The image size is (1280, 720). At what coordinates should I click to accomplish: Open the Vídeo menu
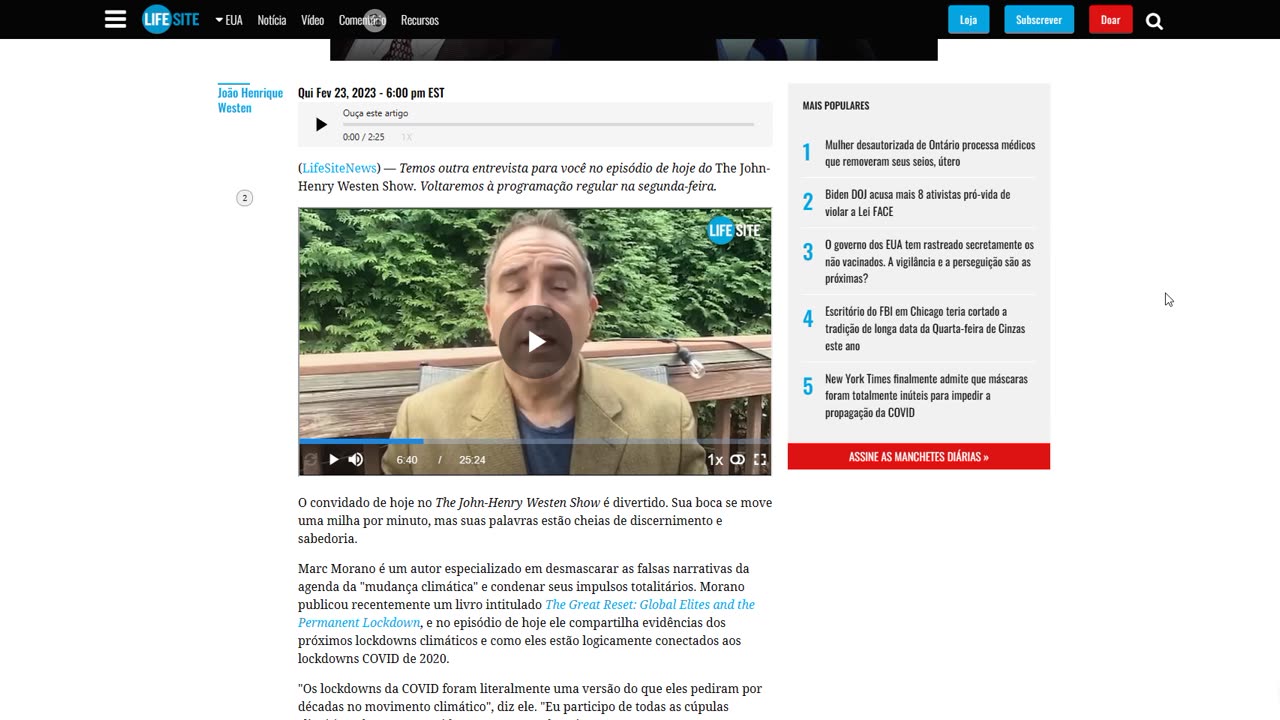point(313,20)
